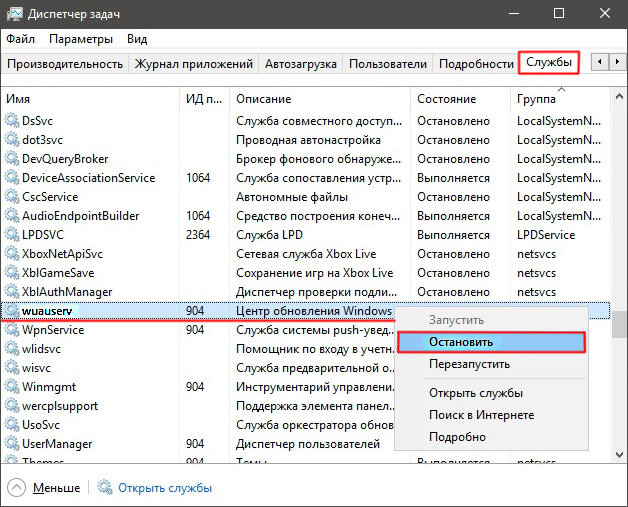Open the Вид menu
This screenshot has width=628, height=507.
pos(137,39)
